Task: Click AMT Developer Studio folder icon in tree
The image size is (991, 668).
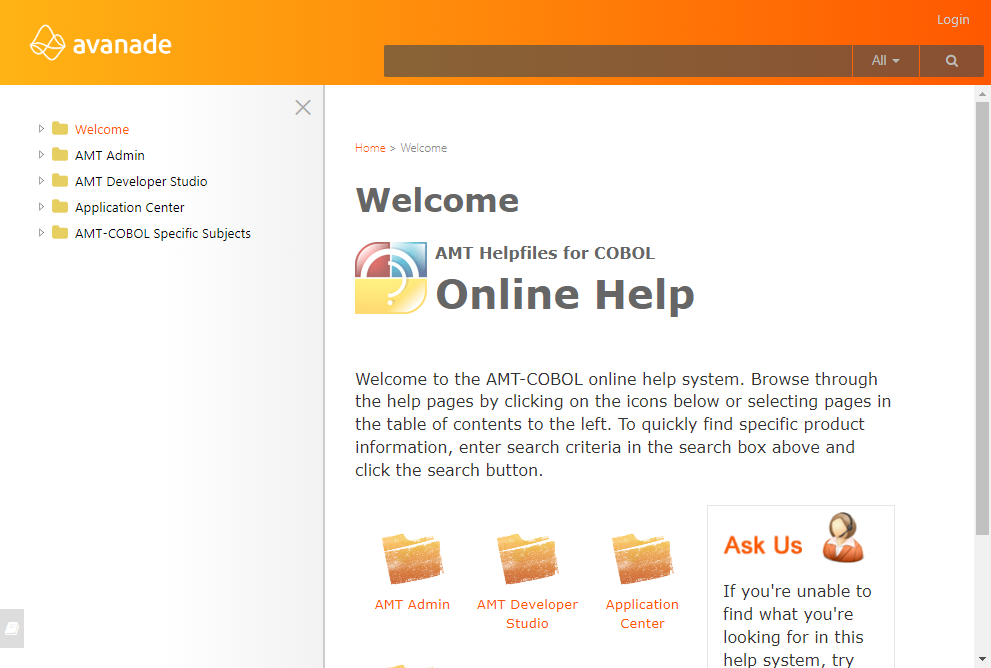Action: pyautogui.click(x=60, y=181)
